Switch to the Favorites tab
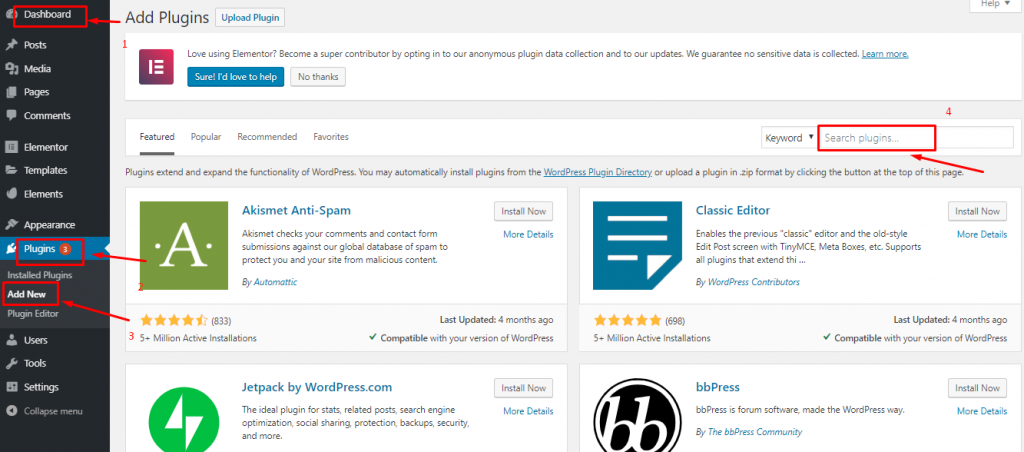Screen dimensions: 1024x452 pyautogui.click(x=331, y=137)
